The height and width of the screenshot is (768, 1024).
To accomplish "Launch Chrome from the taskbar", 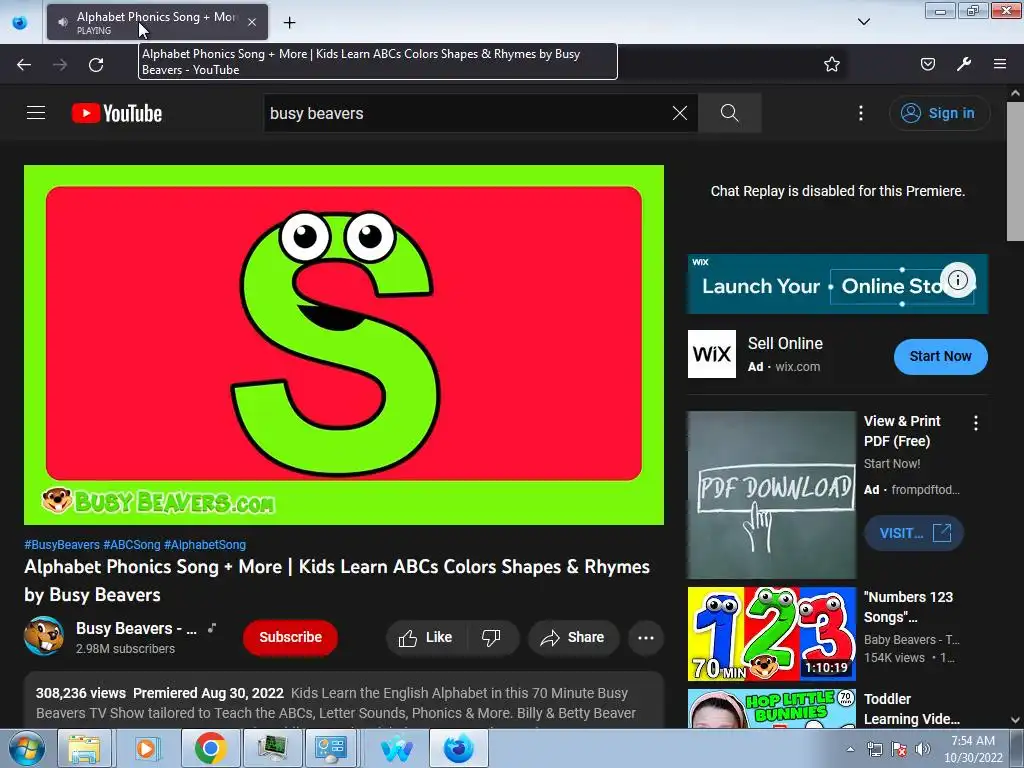I will point(210,748).
